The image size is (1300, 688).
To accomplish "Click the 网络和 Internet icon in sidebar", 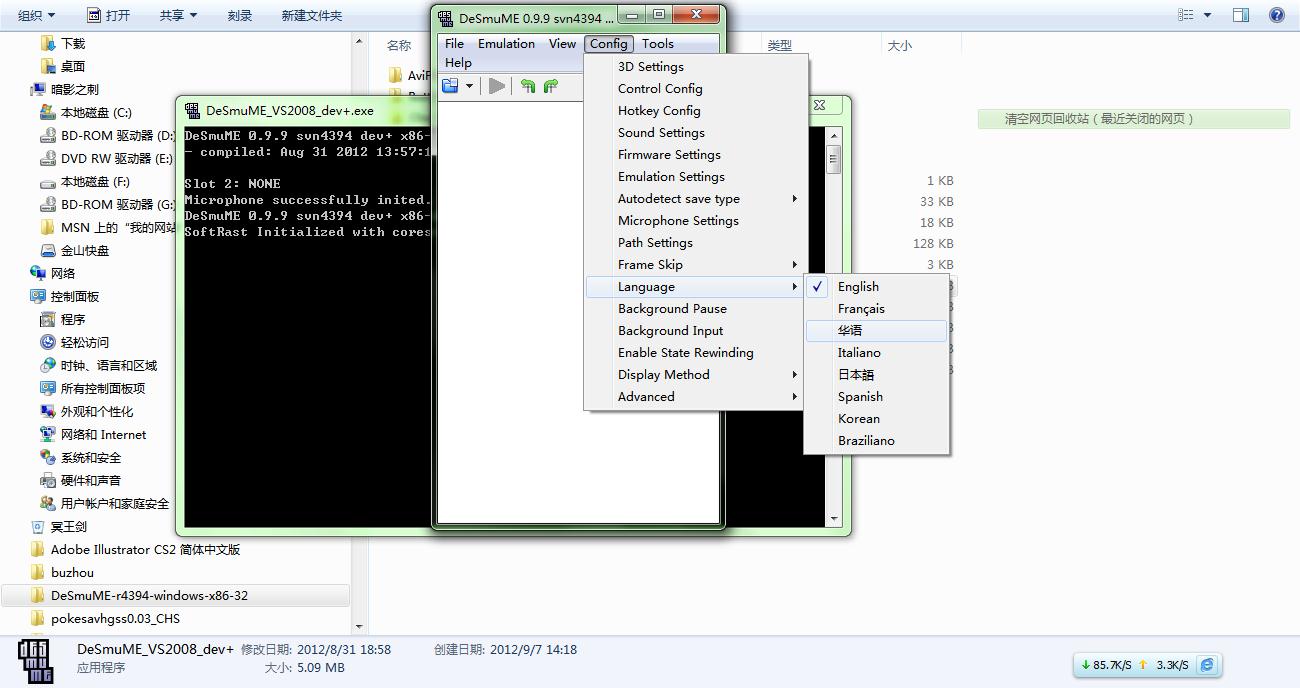I will click(x=47, y=434).
